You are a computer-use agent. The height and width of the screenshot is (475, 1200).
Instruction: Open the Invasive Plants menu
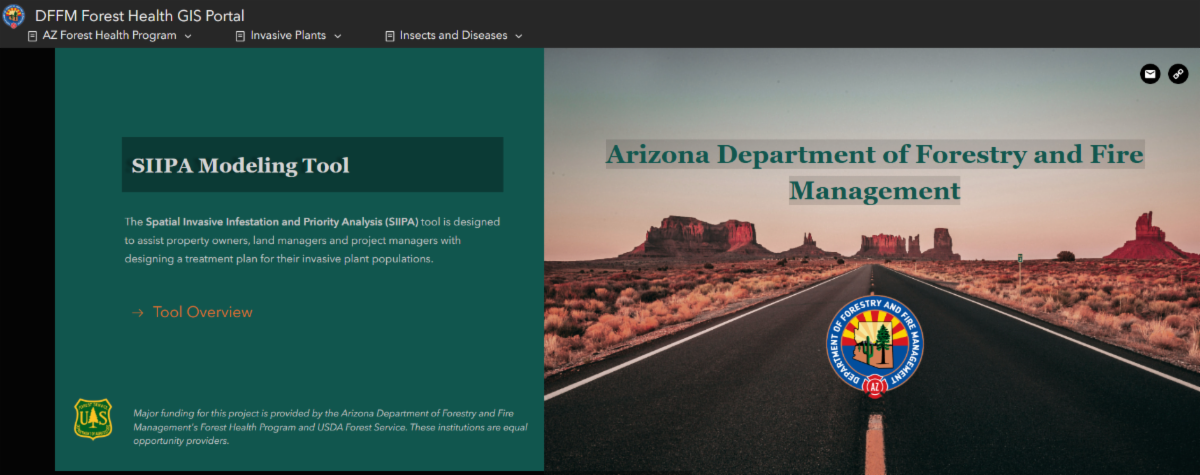[289, 36]
